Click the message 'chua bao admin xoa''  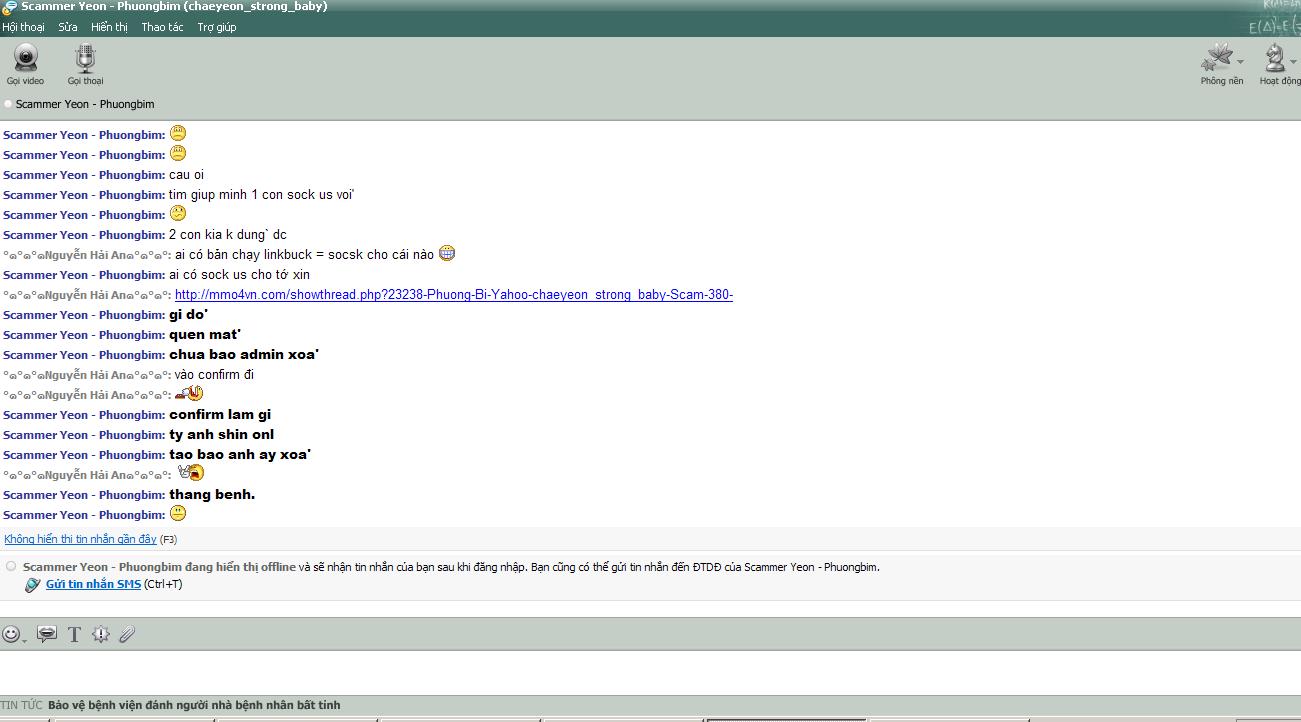[x=244, y=355]
